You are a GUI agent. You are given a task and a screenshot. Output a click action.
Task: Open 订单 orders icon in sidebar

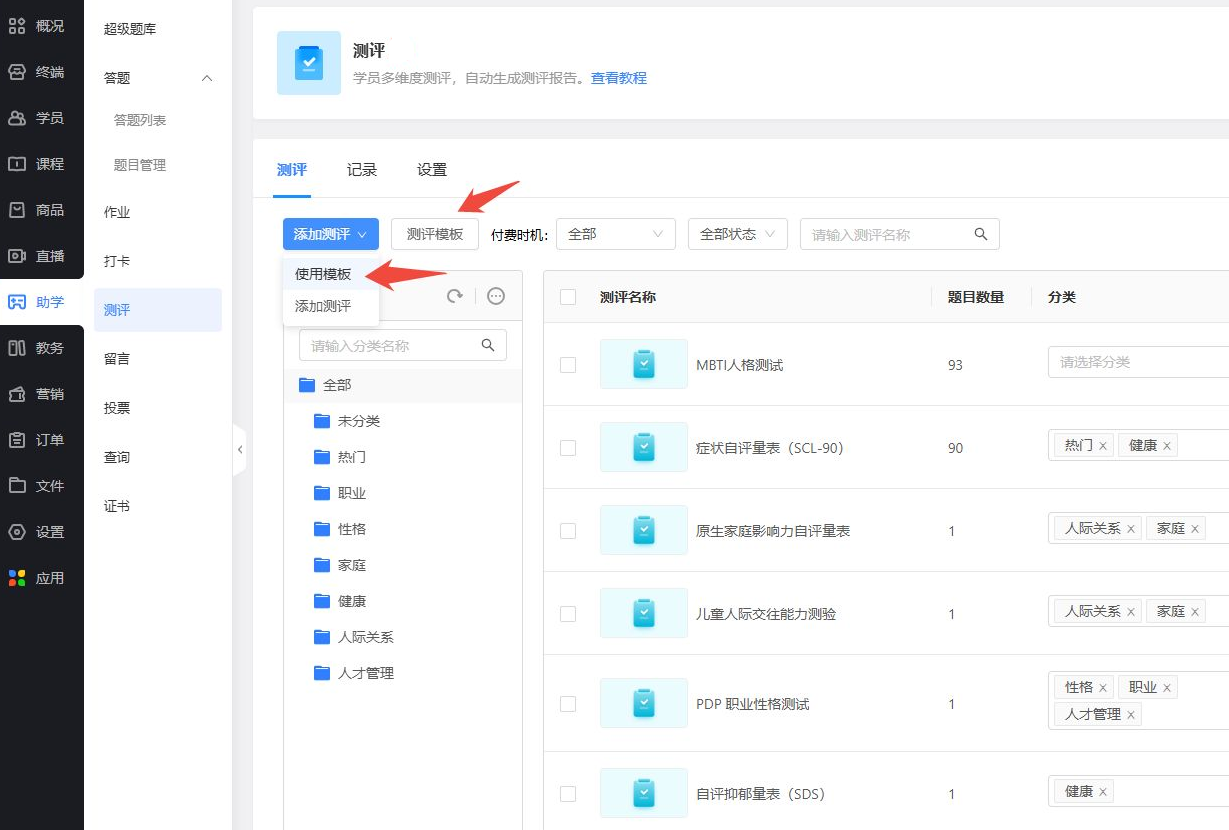tap(17, 440)
